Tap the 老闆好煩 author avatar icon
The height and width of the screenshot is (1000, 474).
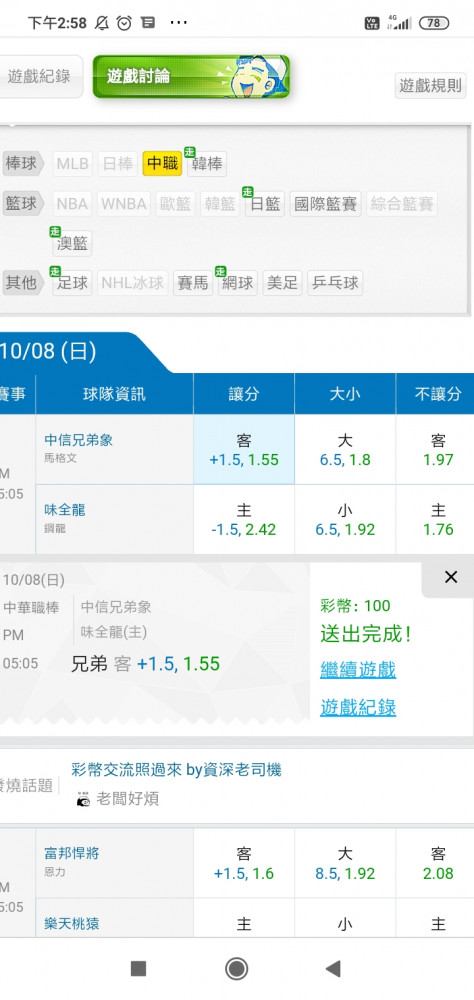[x=83, y=799]
